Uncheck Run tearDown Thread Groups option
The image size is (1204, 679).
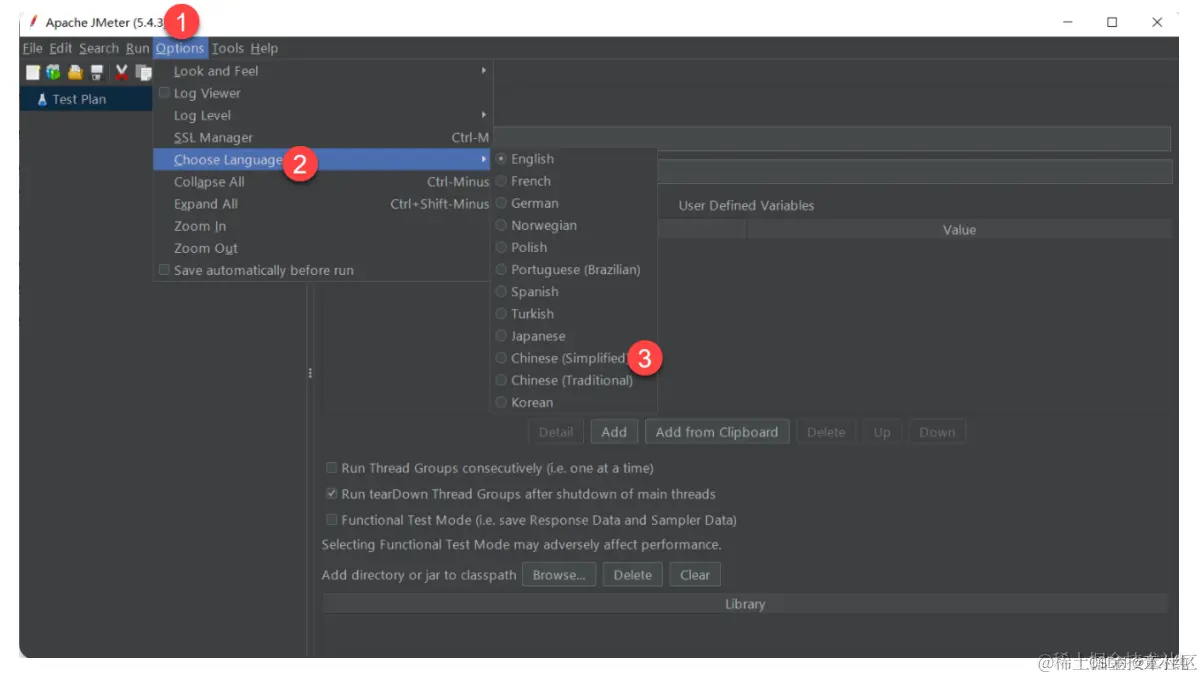point(332,494)
